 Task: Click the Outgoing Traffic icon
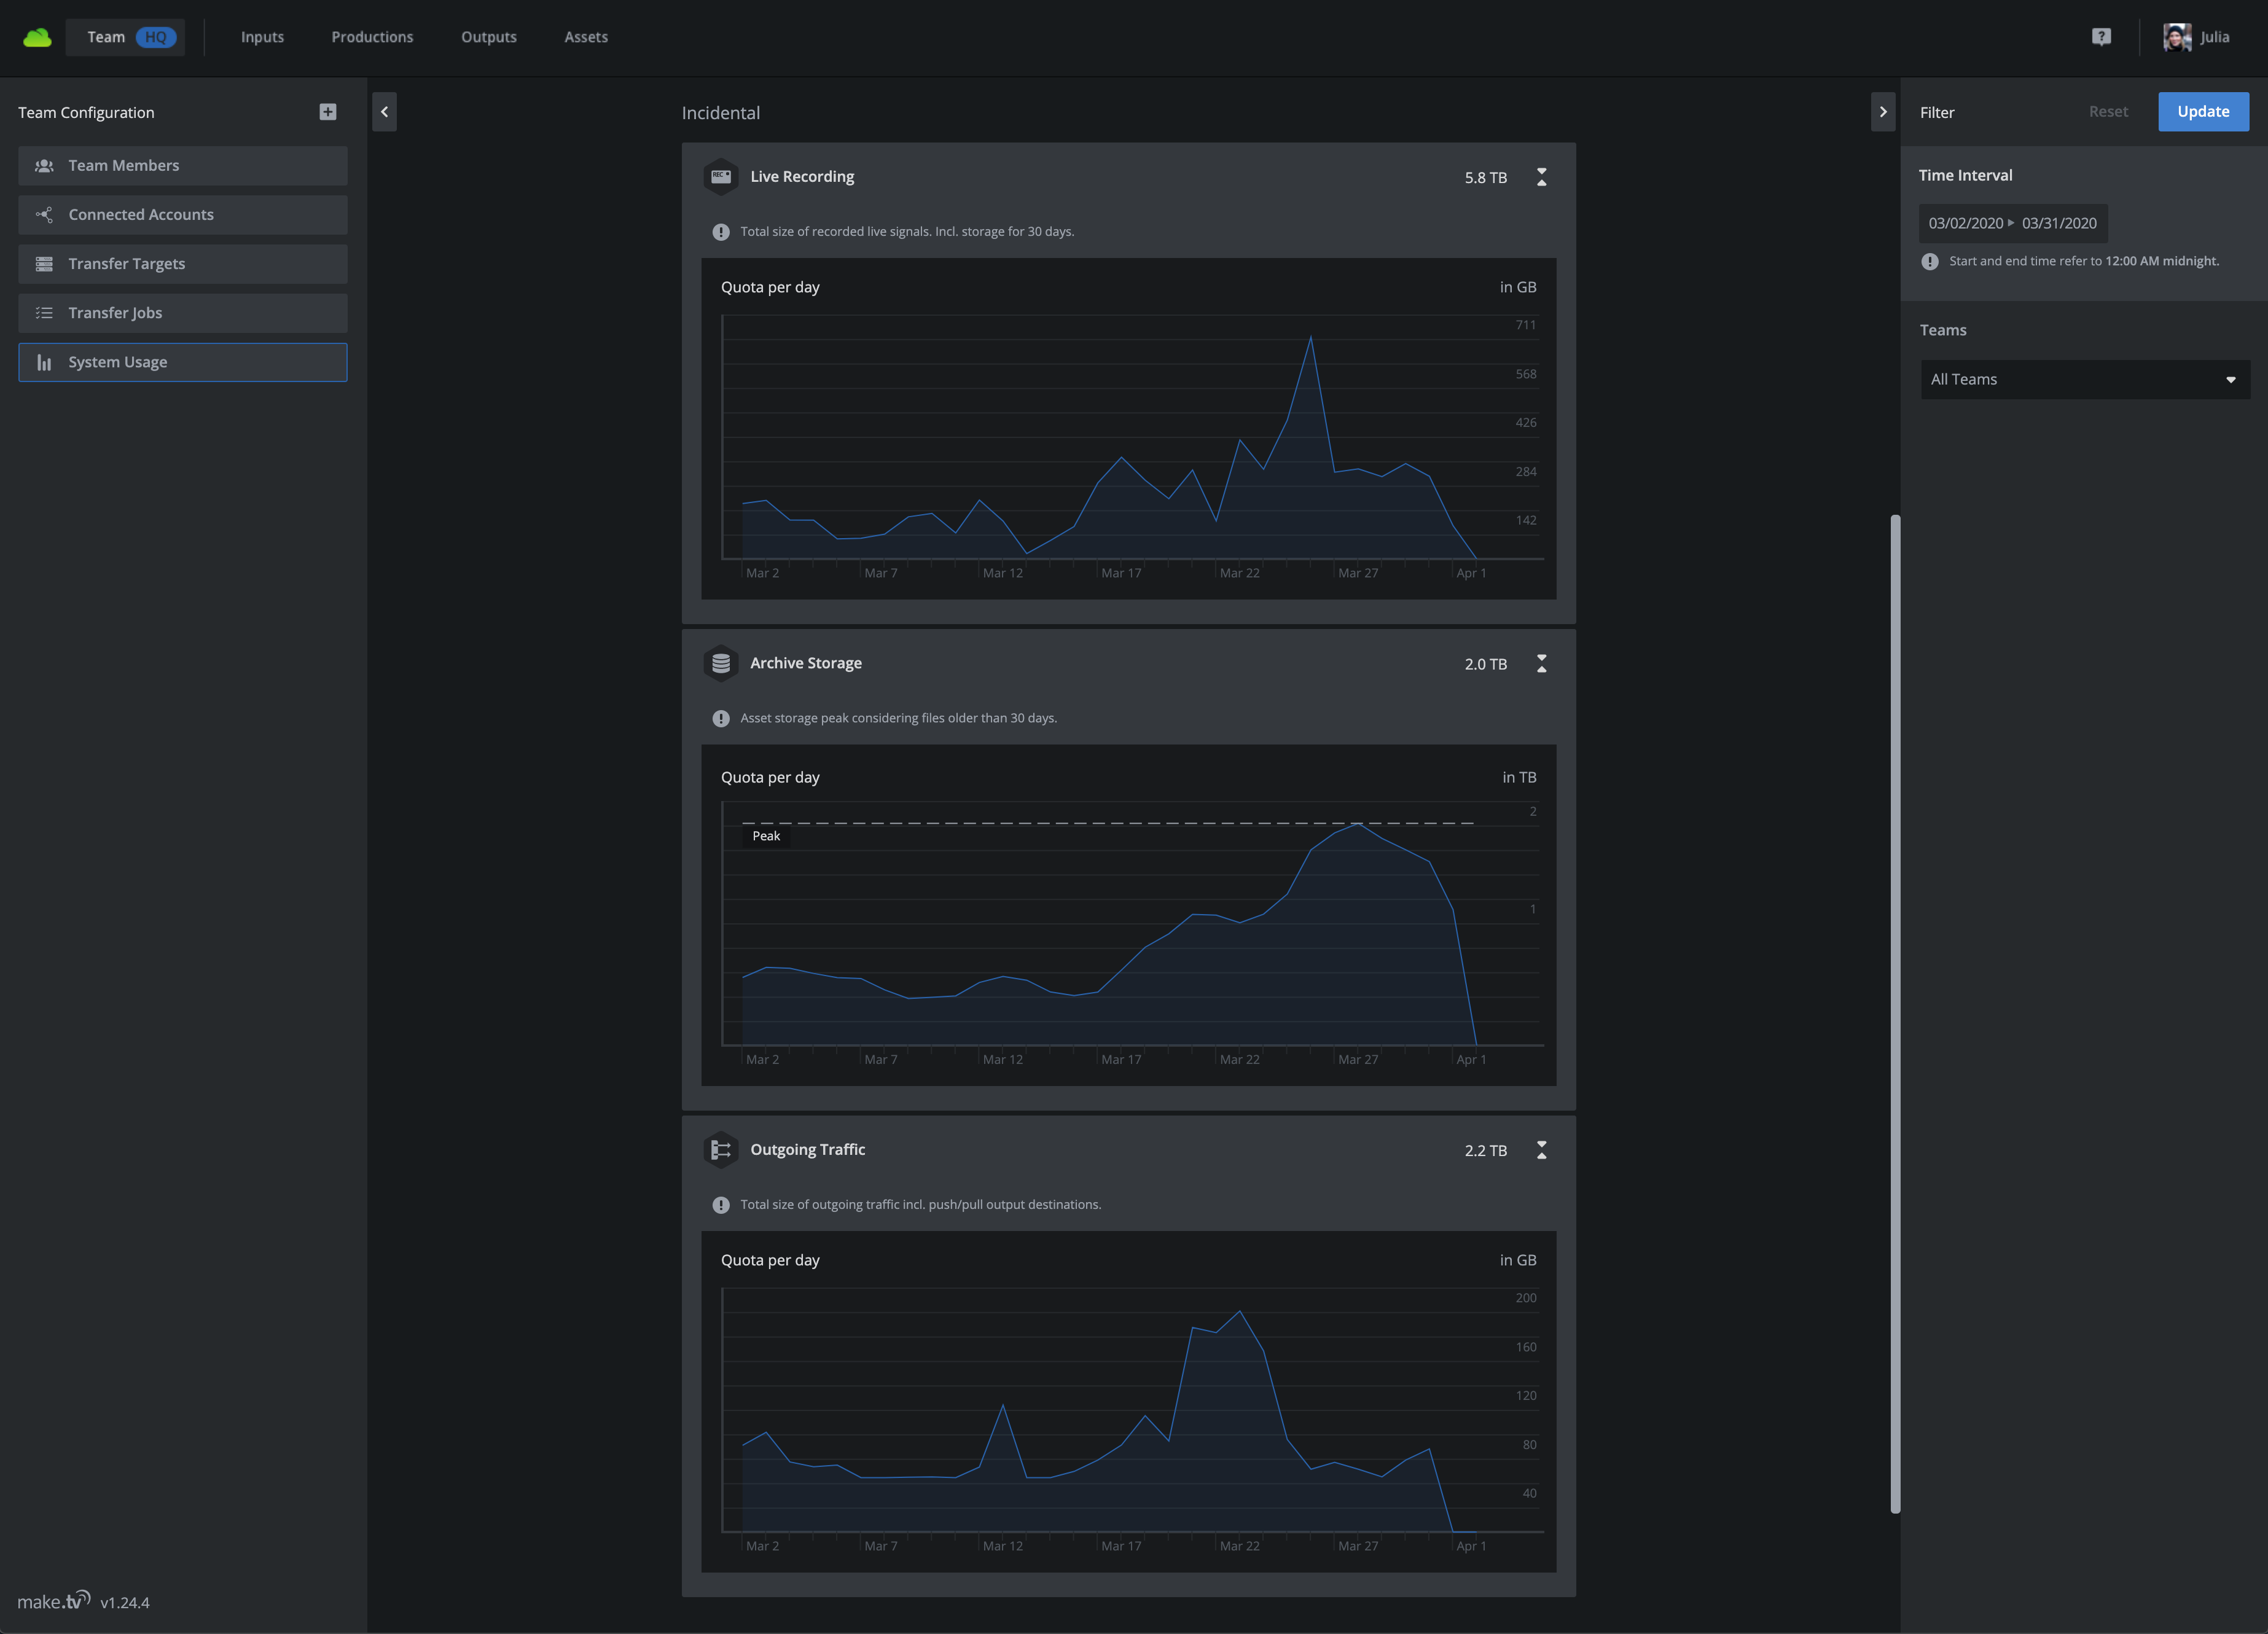720,1150
